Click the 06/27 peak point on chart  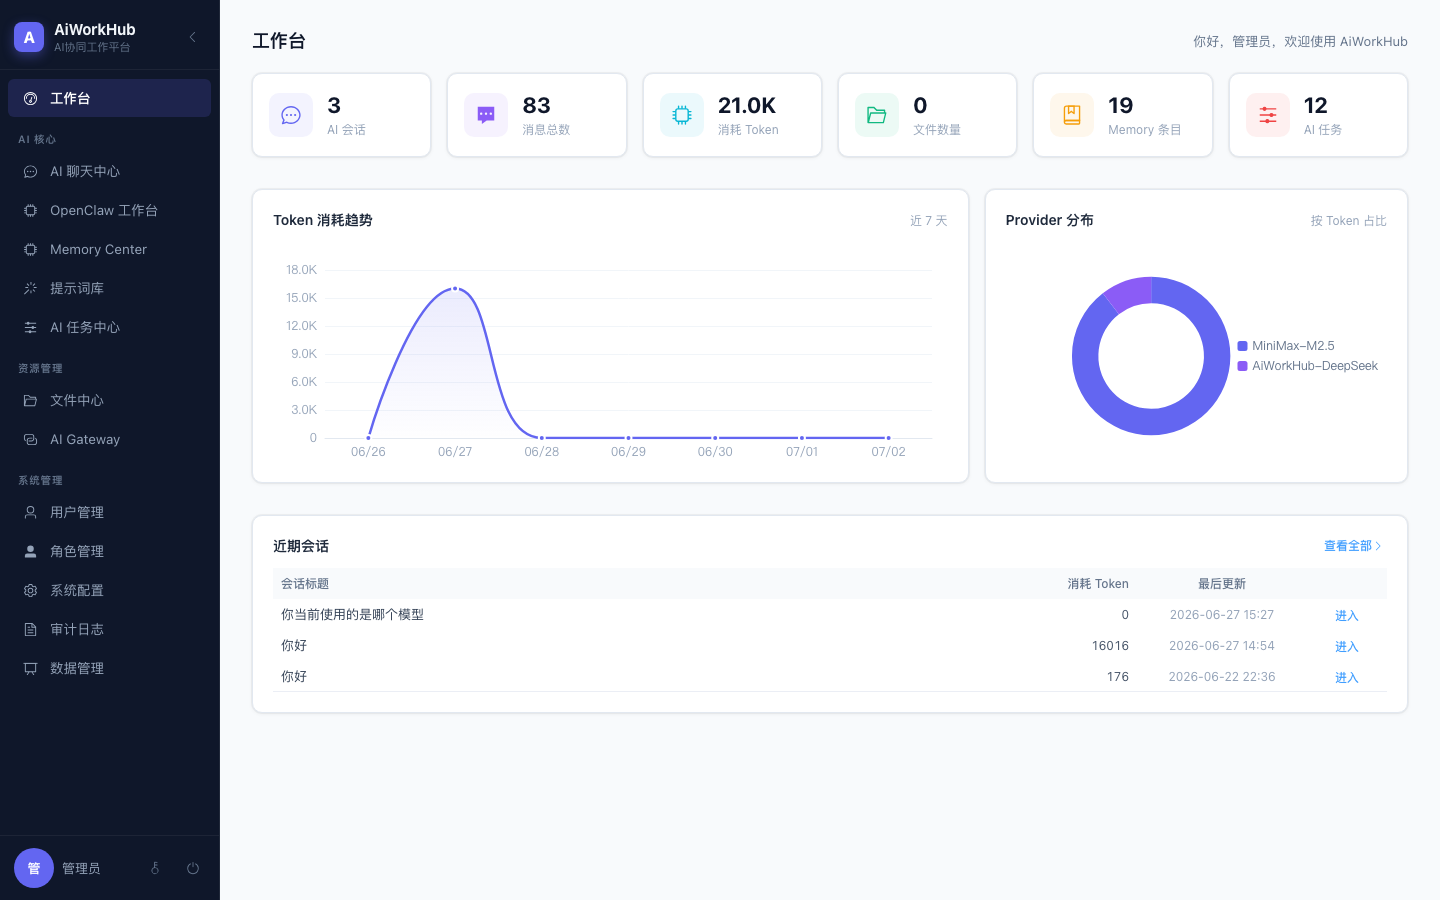click(x=455, y=288)
